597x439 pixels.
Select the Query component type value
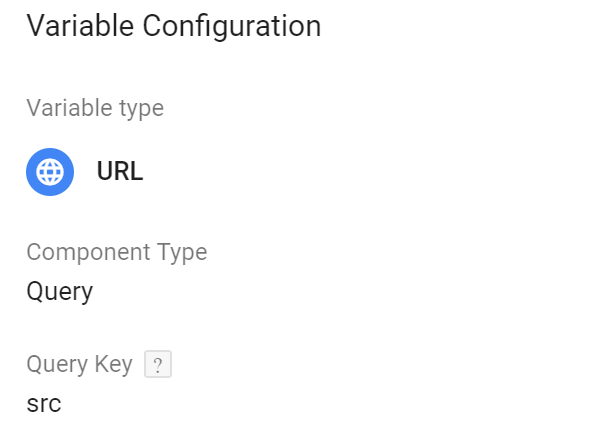tap(60, 292)
